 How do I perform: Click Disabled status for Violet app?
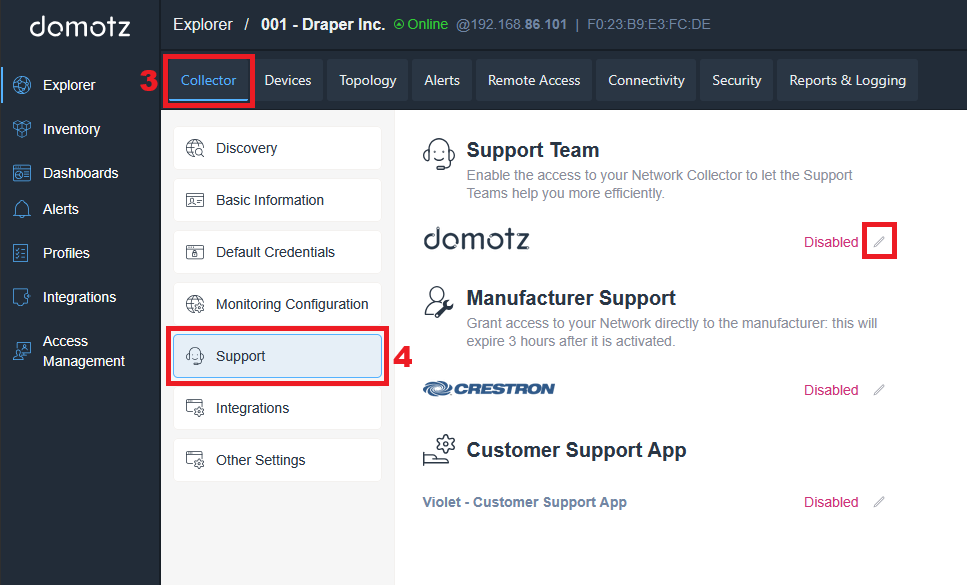click(x=831, y=502)
